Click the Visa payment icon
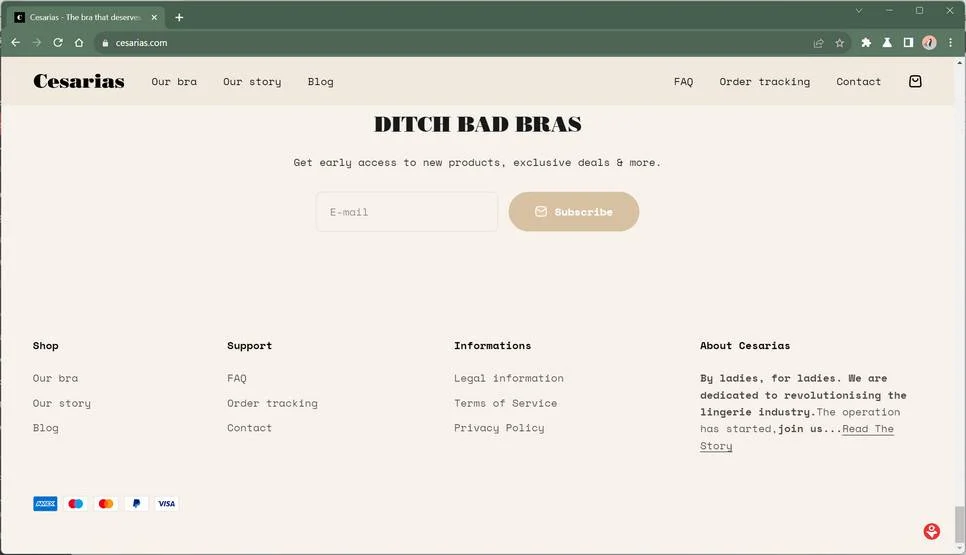The width and height of the screenshot is (966, 555). coord(166,504)
